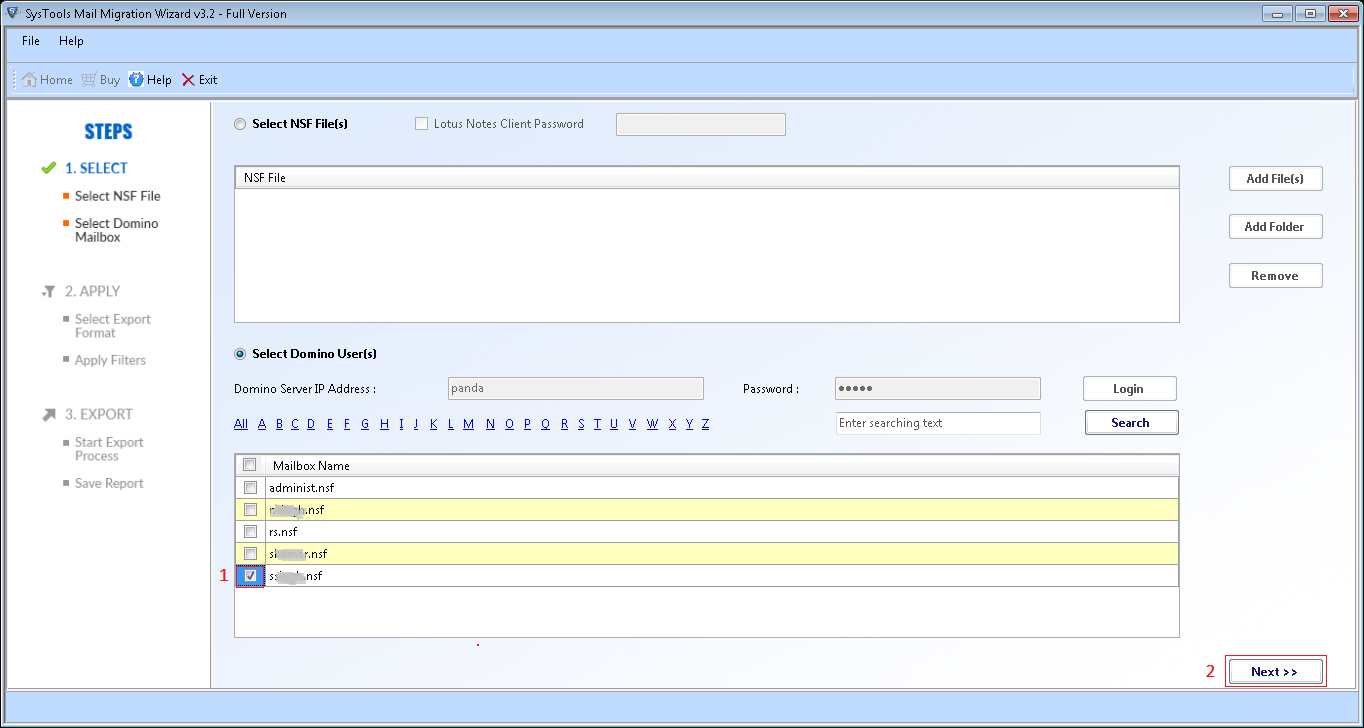Click the Enter searching text box
This screenshot has height=728, width=1364.
pyautogui.click(x=938, y=423)
